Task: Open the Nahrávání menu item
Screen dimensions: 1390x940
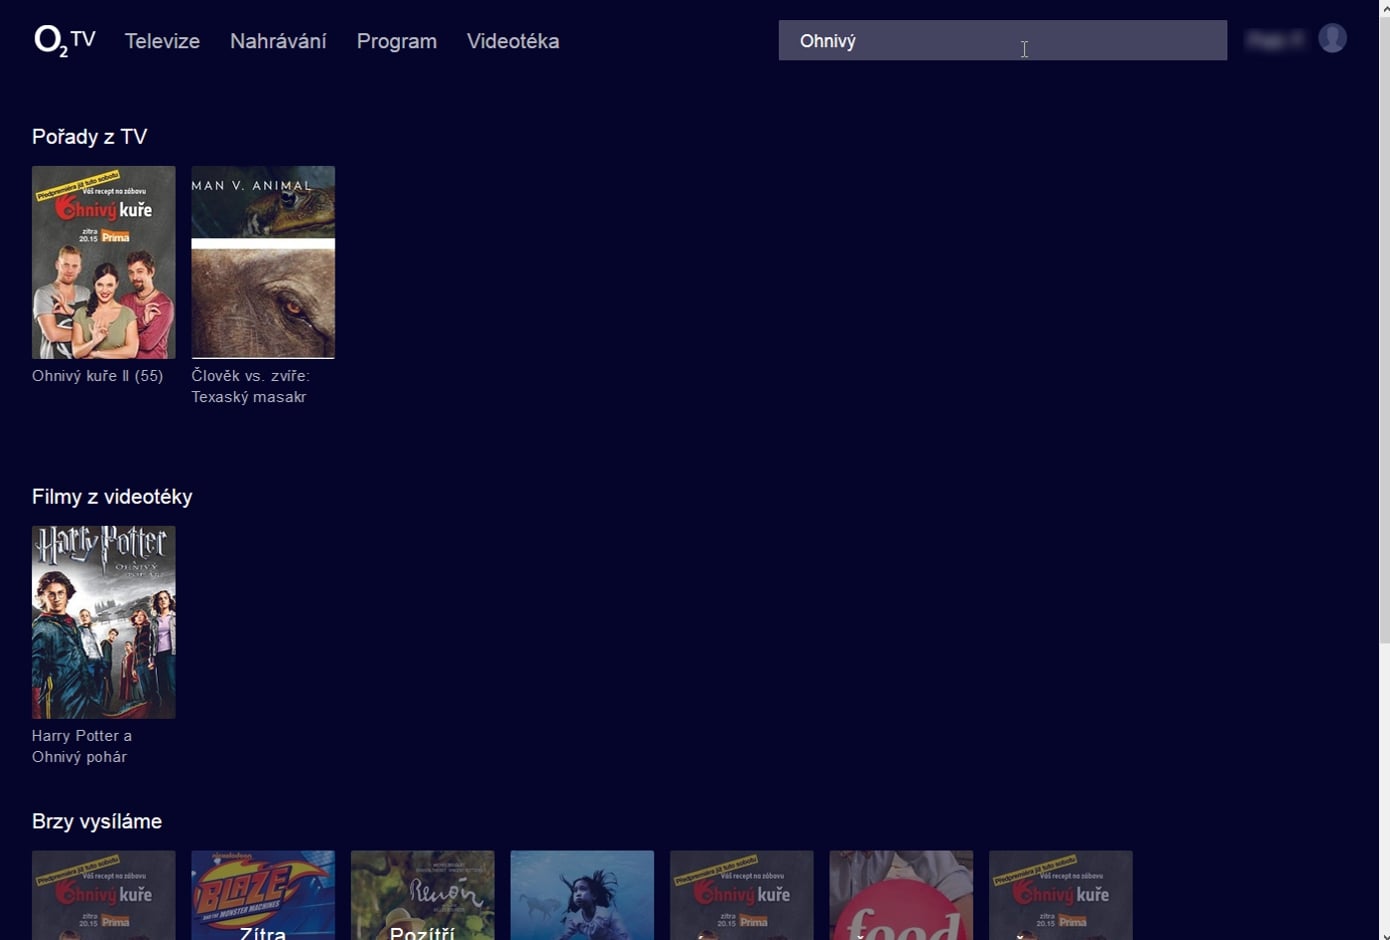Action: 278,41
